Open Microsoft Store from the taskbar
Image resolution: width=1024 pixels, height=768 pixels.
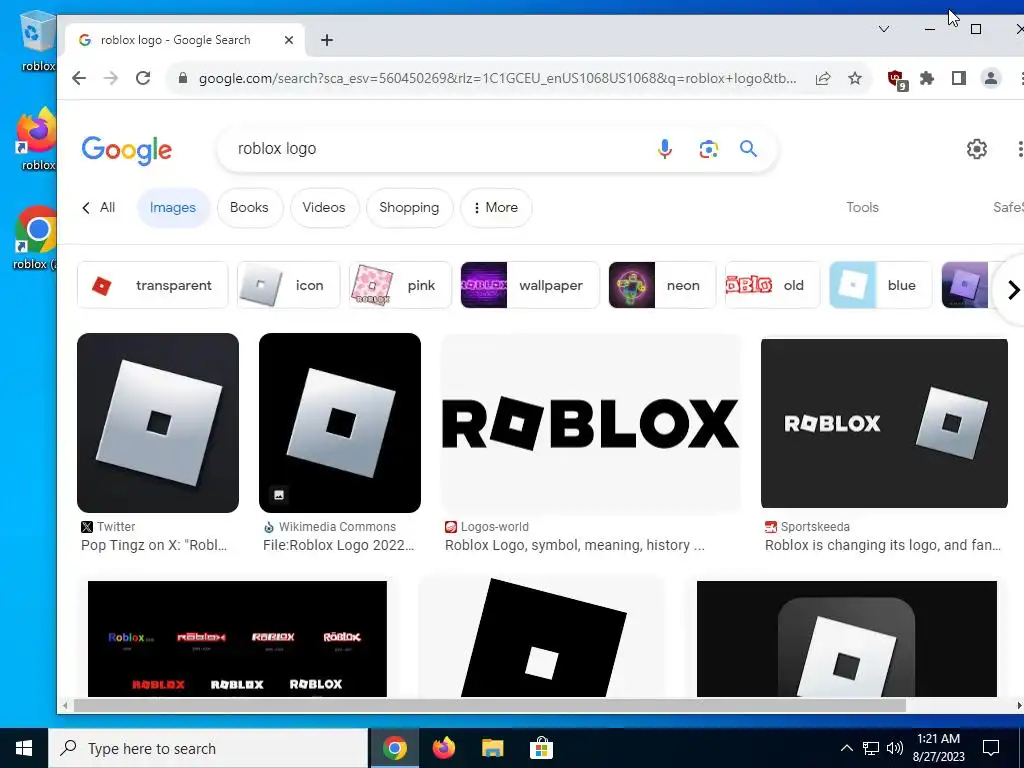[x=541, y=748]
